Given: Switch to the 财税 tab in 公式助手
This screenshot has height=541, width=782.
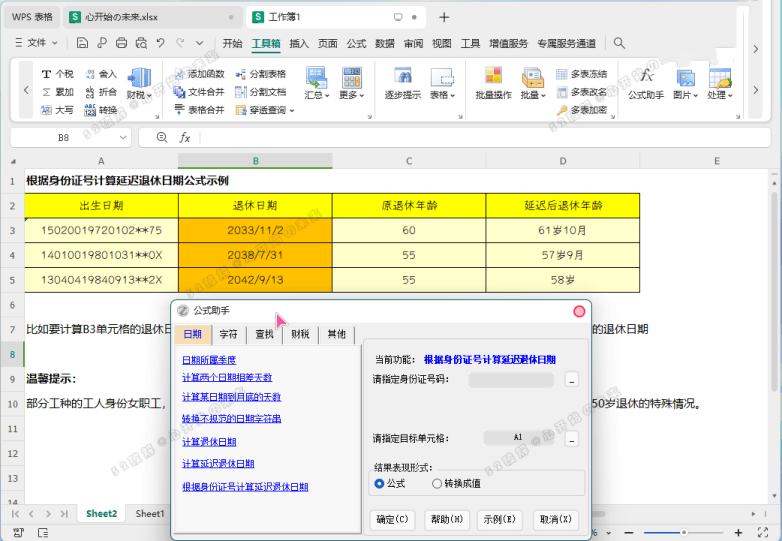Looking at the screenshot, I should (x=300, y=334).
